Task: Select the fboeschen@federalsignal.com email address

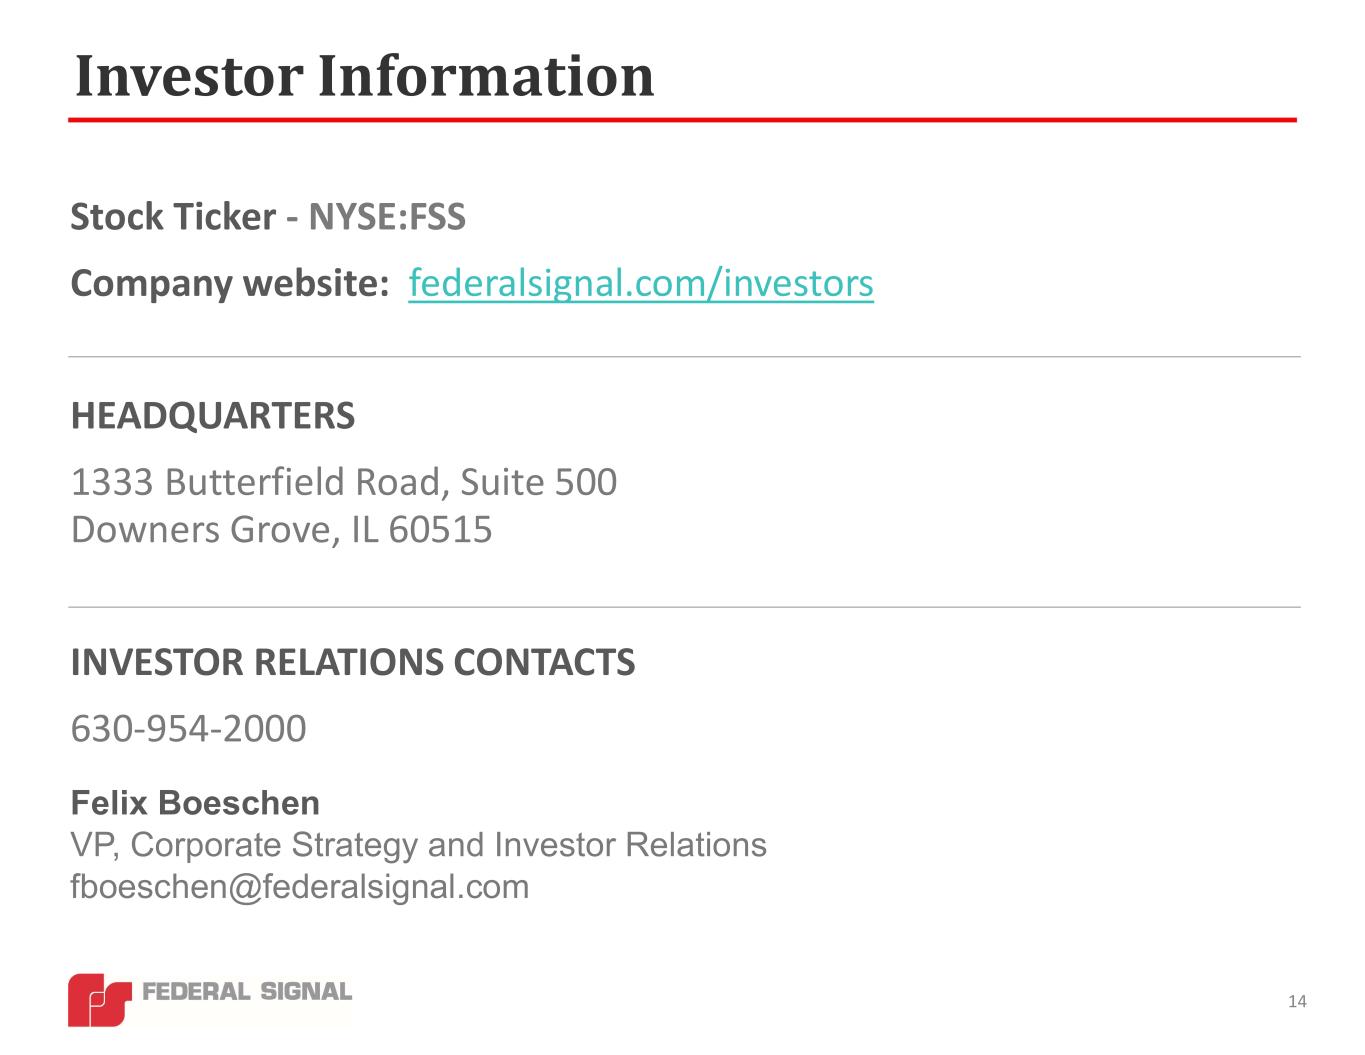Action: [x=299, y=887]
